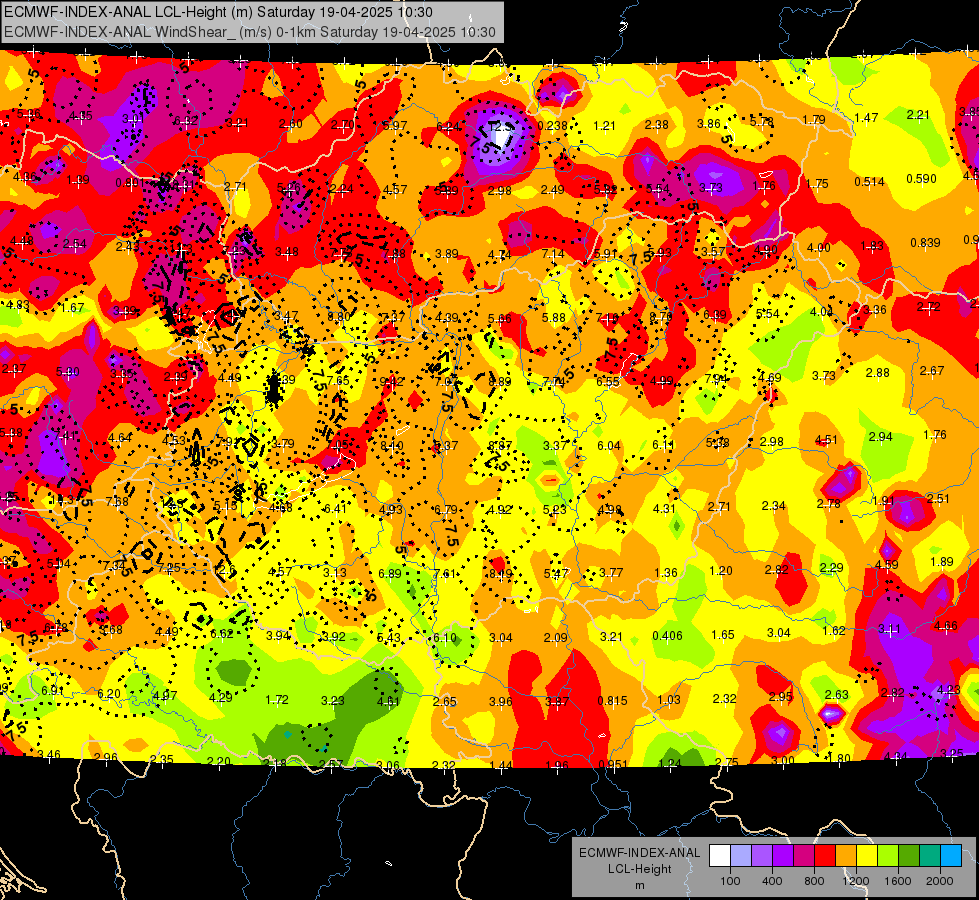Click the map value 5.23

(554, 510)
